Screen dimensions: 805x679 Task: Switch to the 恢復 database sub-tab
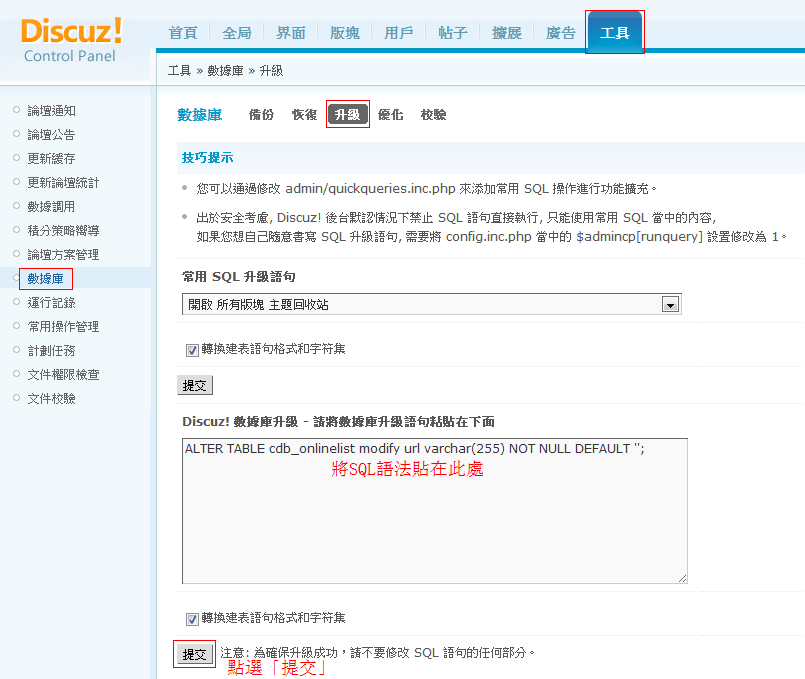tap(304, 114)
